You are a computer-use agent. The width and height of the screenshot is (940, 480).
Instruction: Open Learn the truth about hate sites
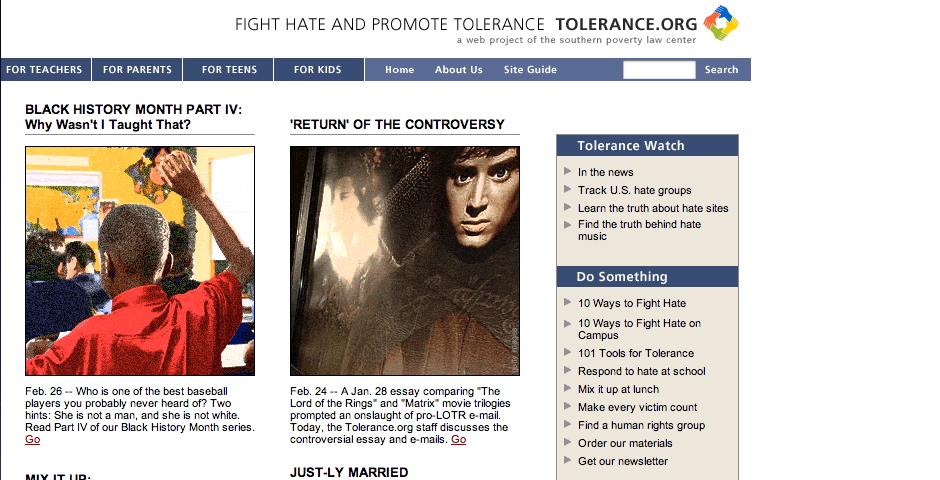pyautogui.click(x=653, y=208)
